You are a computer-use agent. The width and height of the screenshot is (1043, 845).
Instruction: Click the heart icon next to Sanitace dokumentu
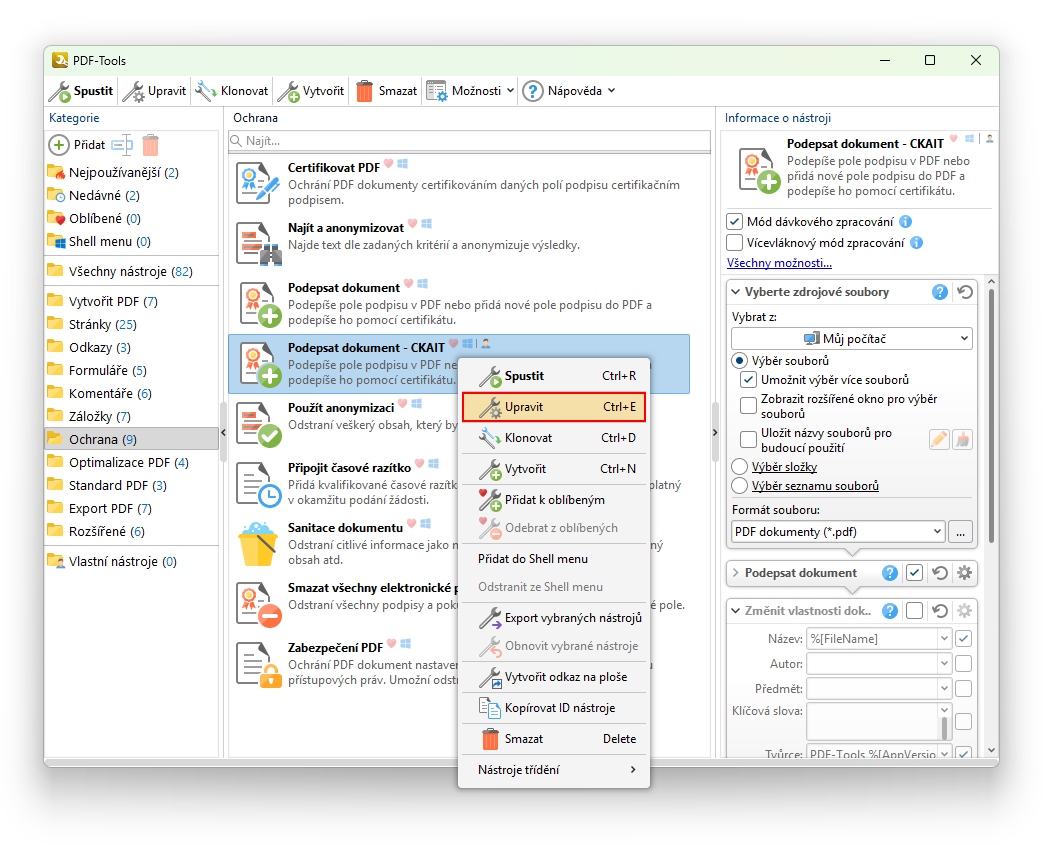412,524
